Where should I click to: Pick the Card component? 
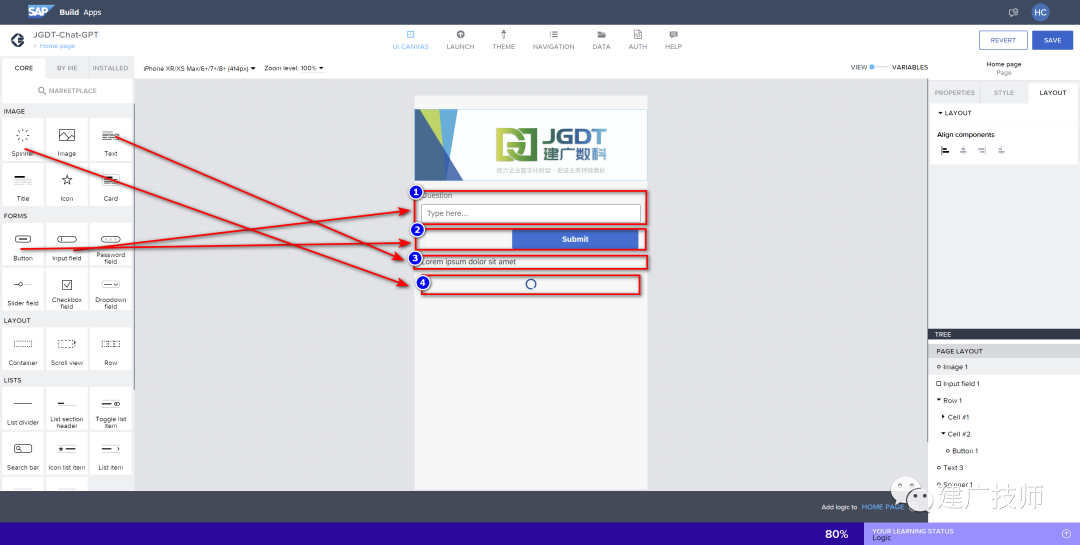111,185
